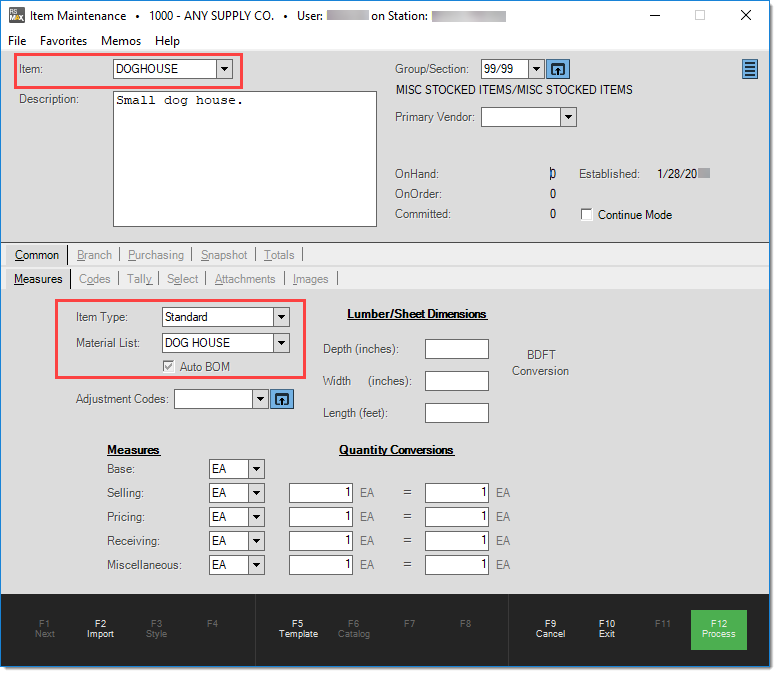Open Group/Section settings icon button
Screen dimensions: 777x674
(x=560, y=69)
